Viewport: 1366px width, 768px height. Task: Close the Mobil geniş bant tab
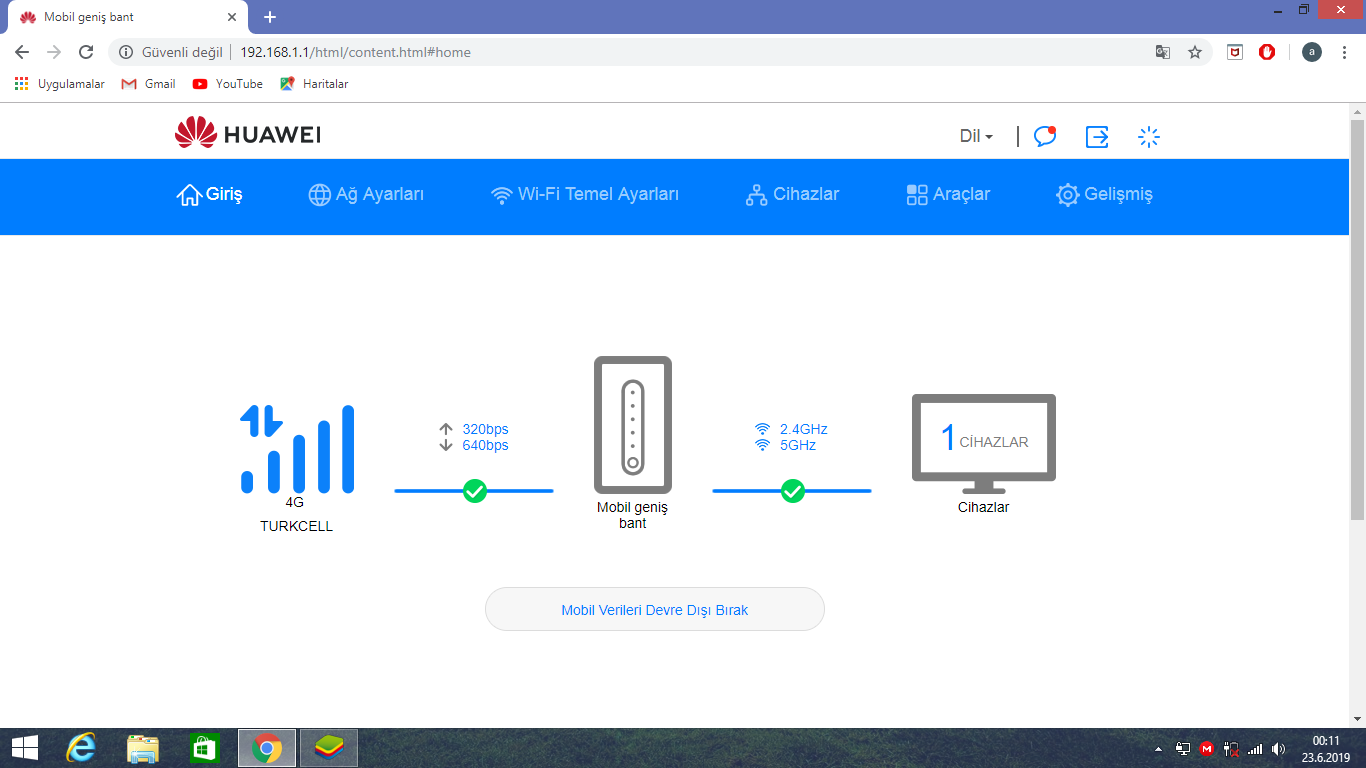(232, 17)
